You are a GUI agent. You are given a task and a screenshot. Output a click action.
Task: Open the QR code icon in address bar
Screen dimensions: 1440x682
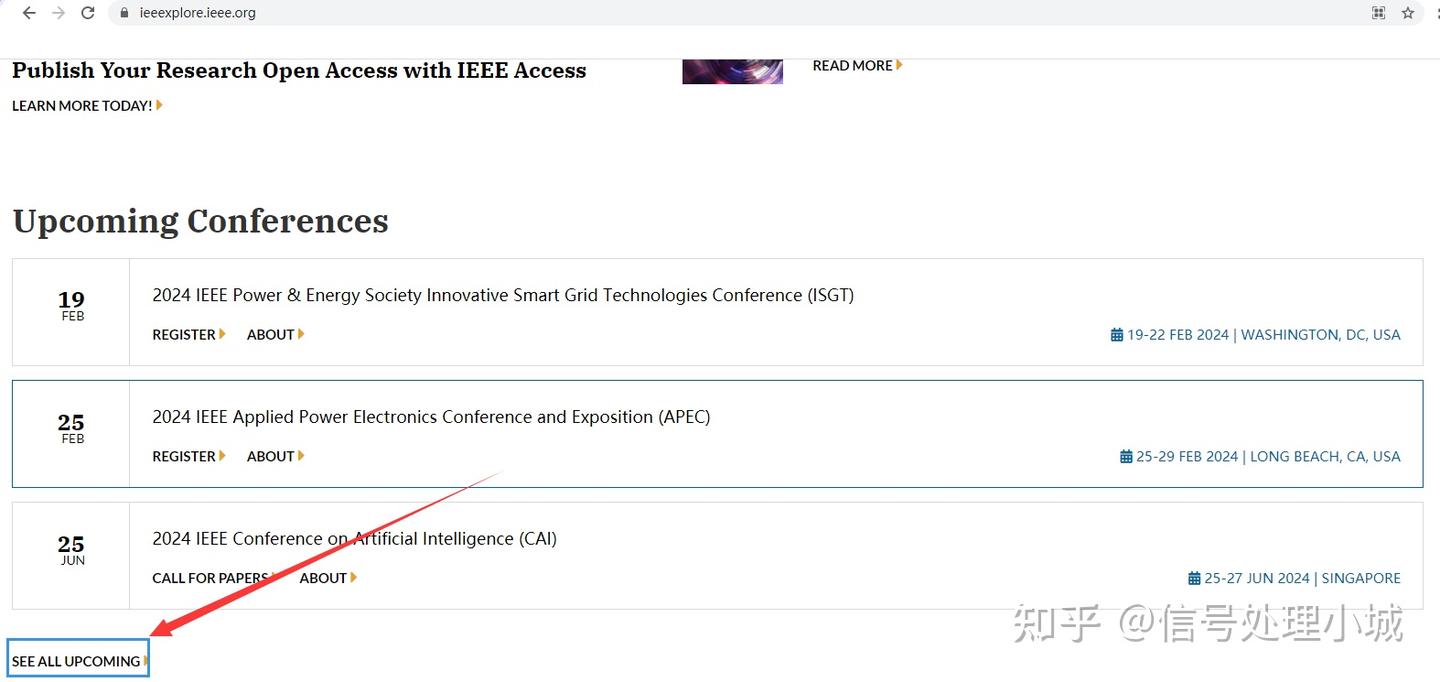point(1379,13)
